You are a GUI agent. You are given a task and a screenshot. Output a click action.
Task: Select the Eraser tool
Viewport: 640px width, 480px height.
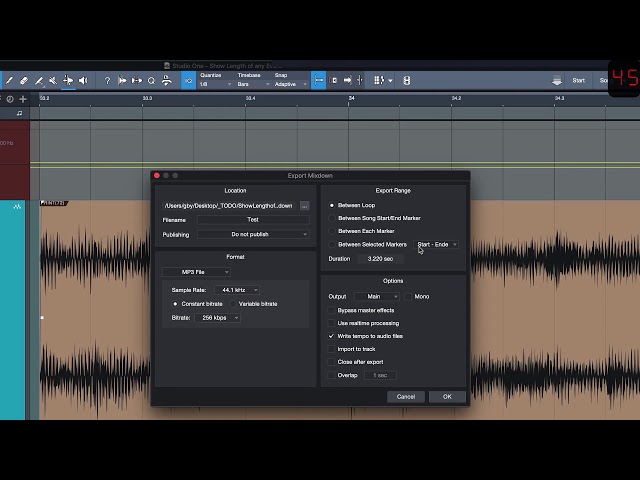[24, 80]
